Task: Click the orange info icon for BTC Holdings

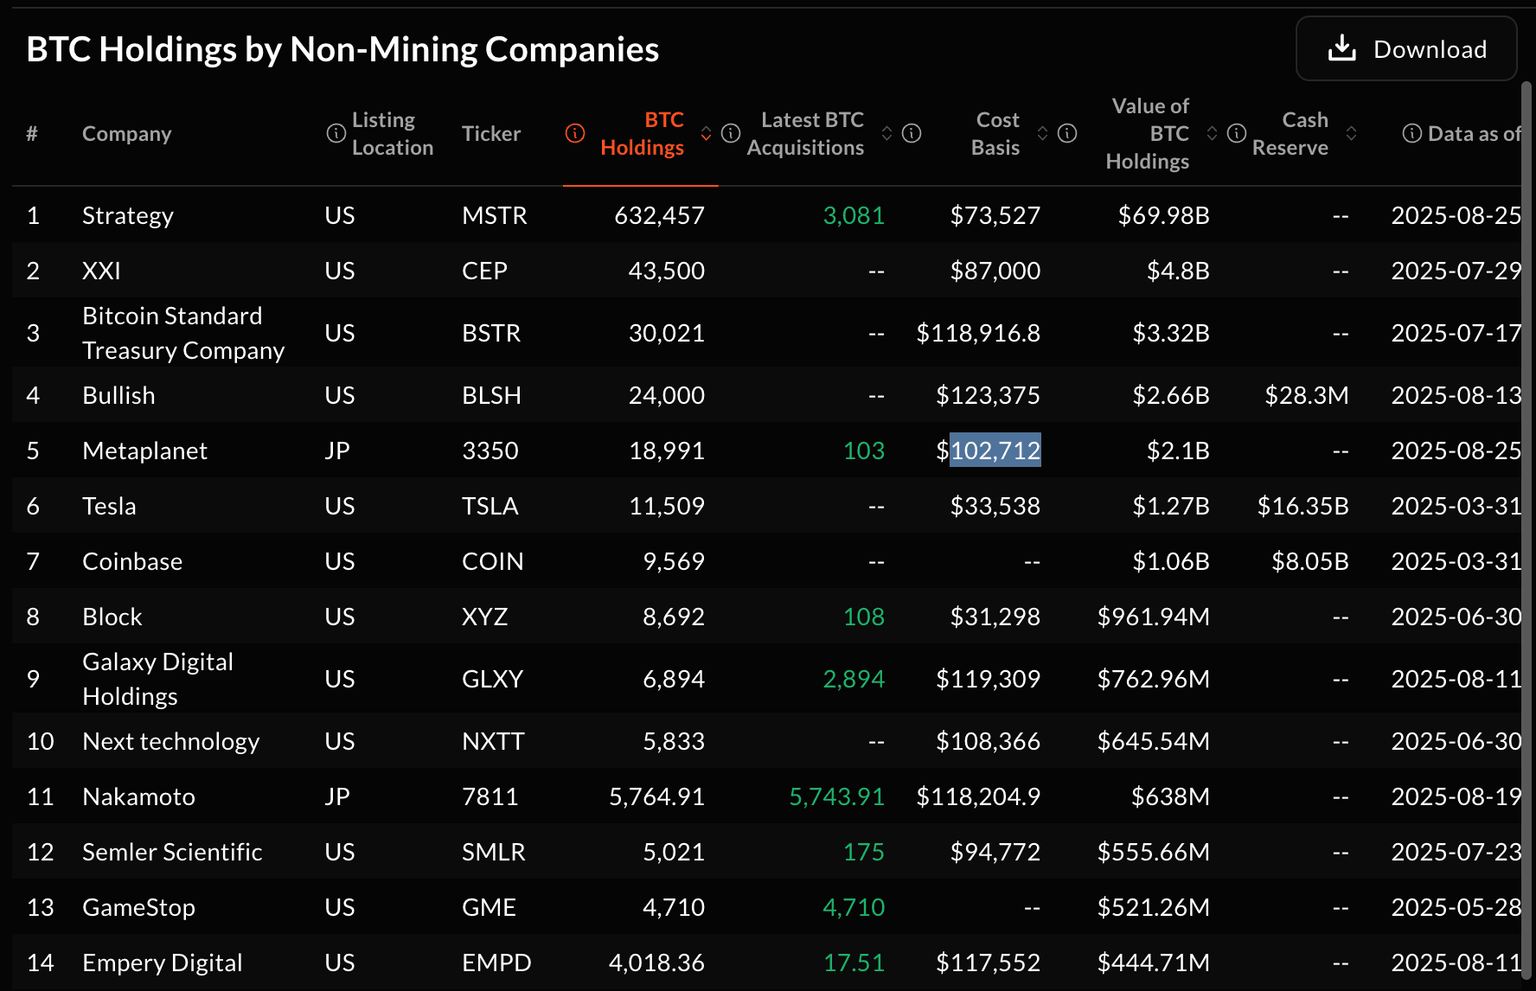Action: pos(575,134)
